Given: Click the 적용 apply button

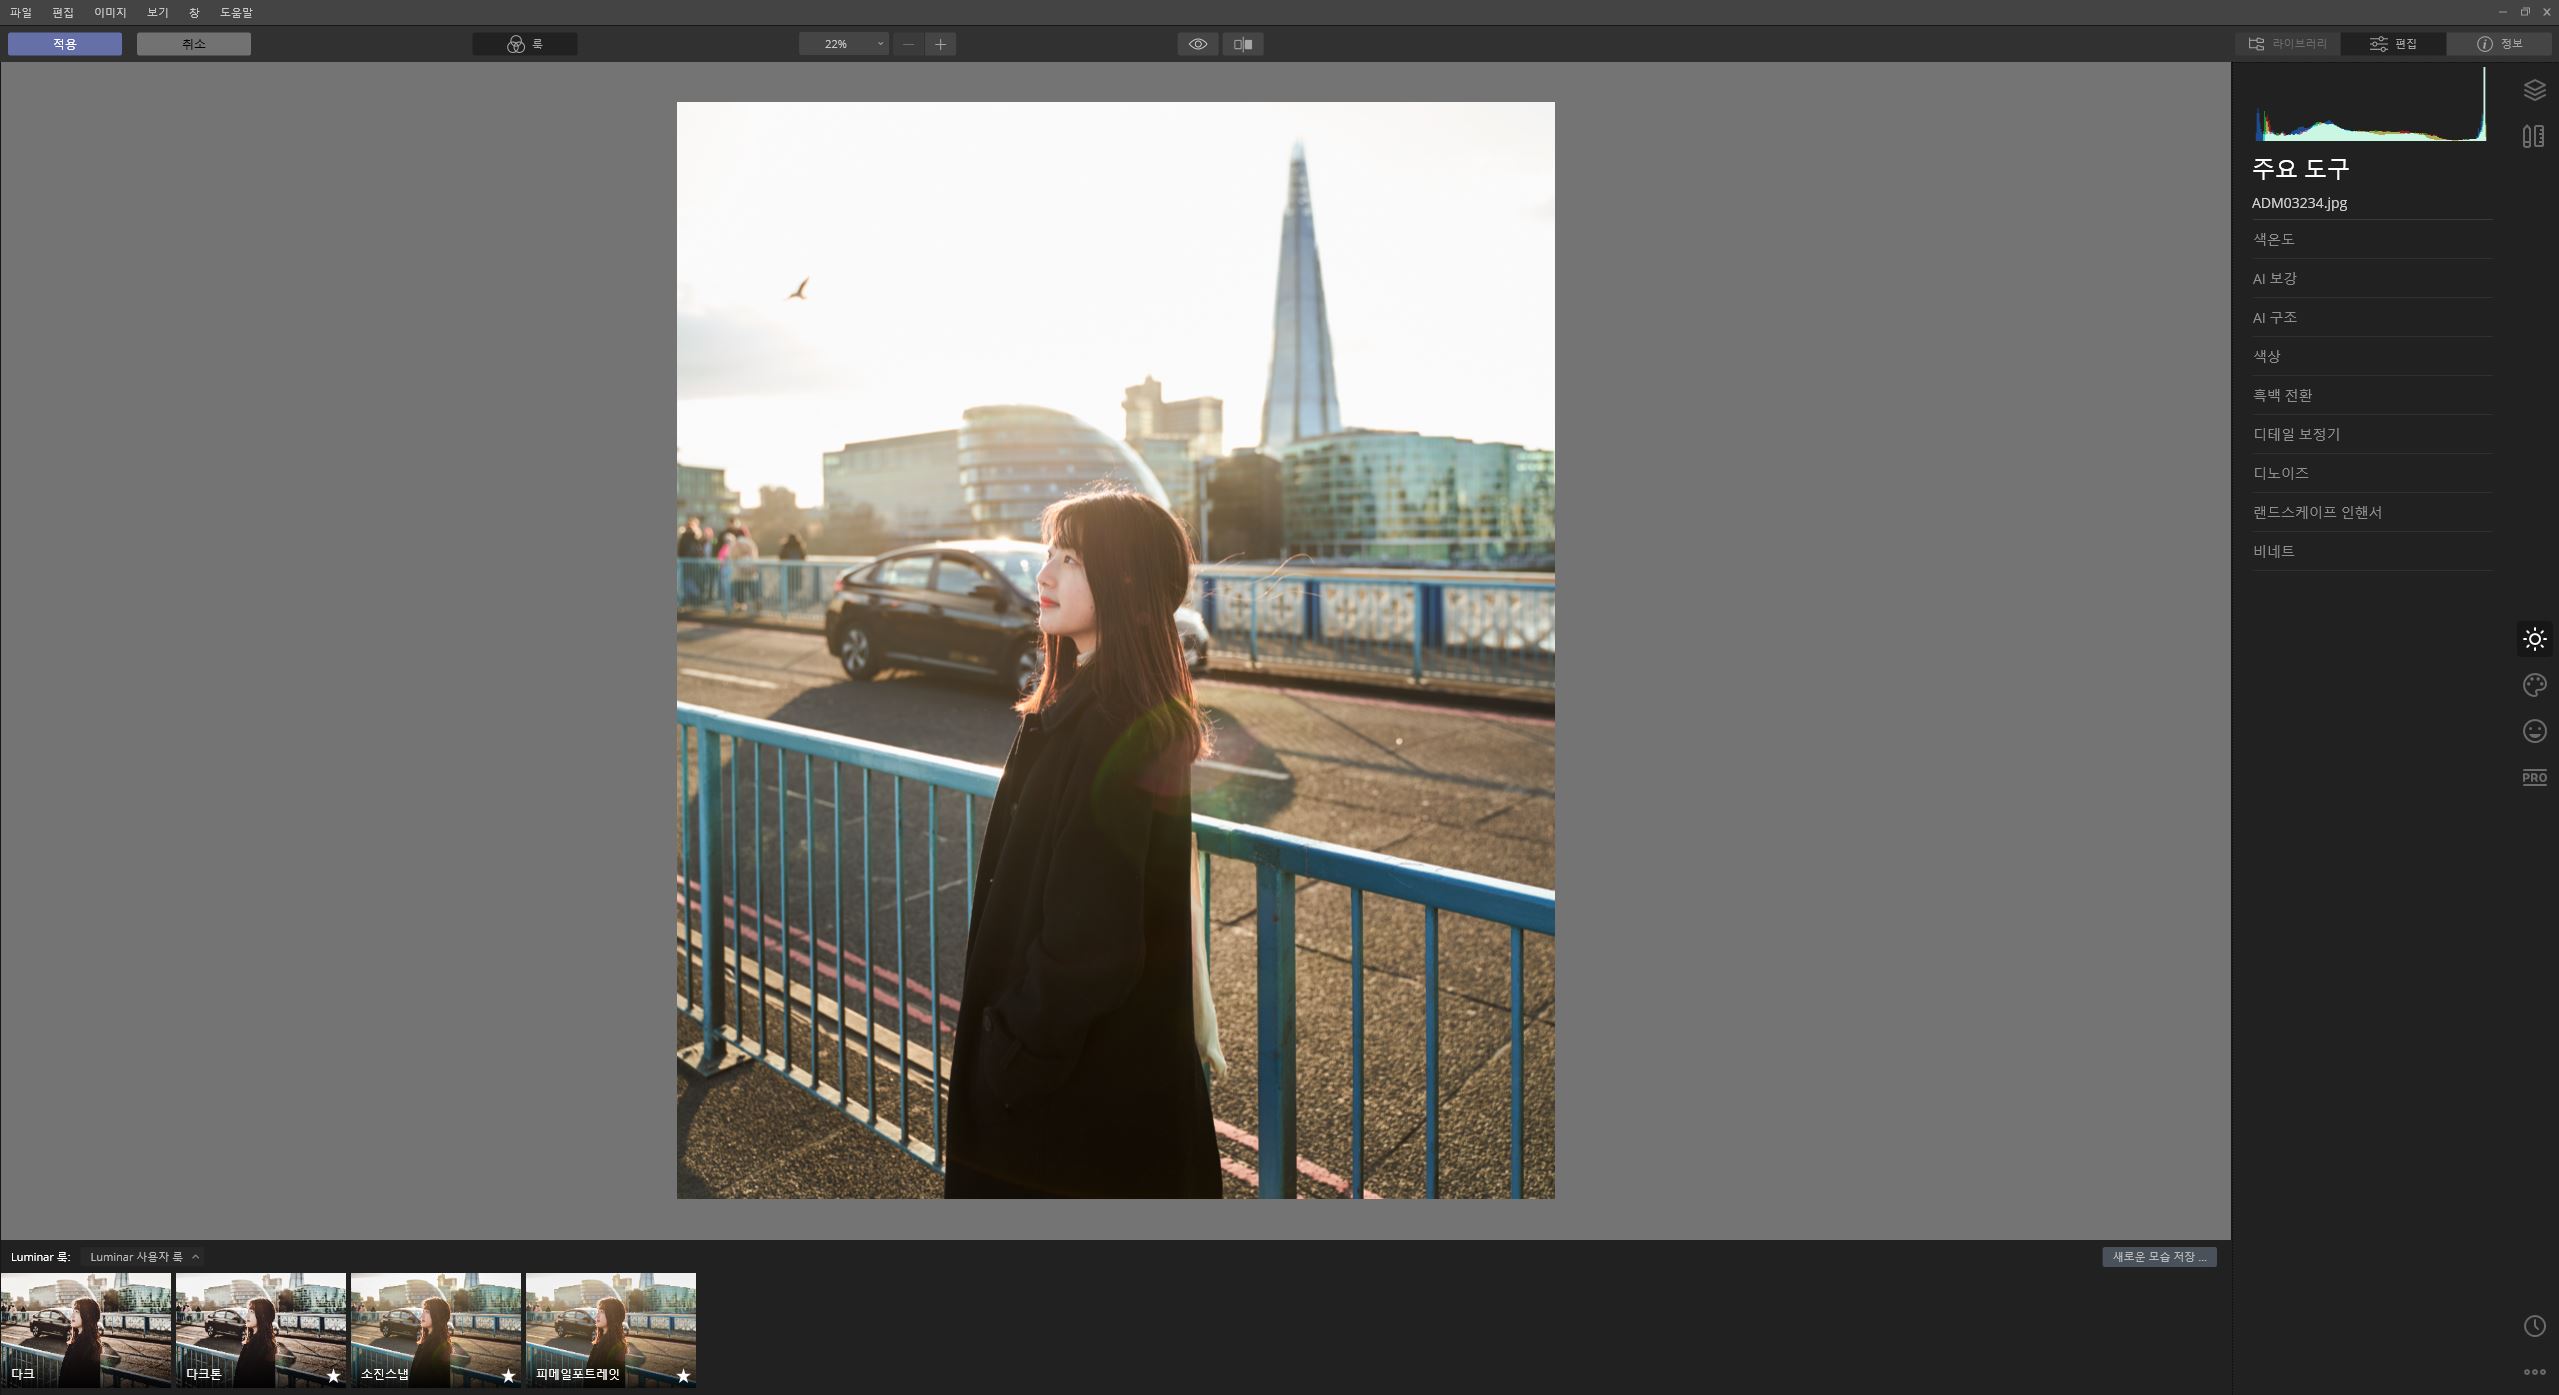Looking at the screenshot, I should point(65,44).
